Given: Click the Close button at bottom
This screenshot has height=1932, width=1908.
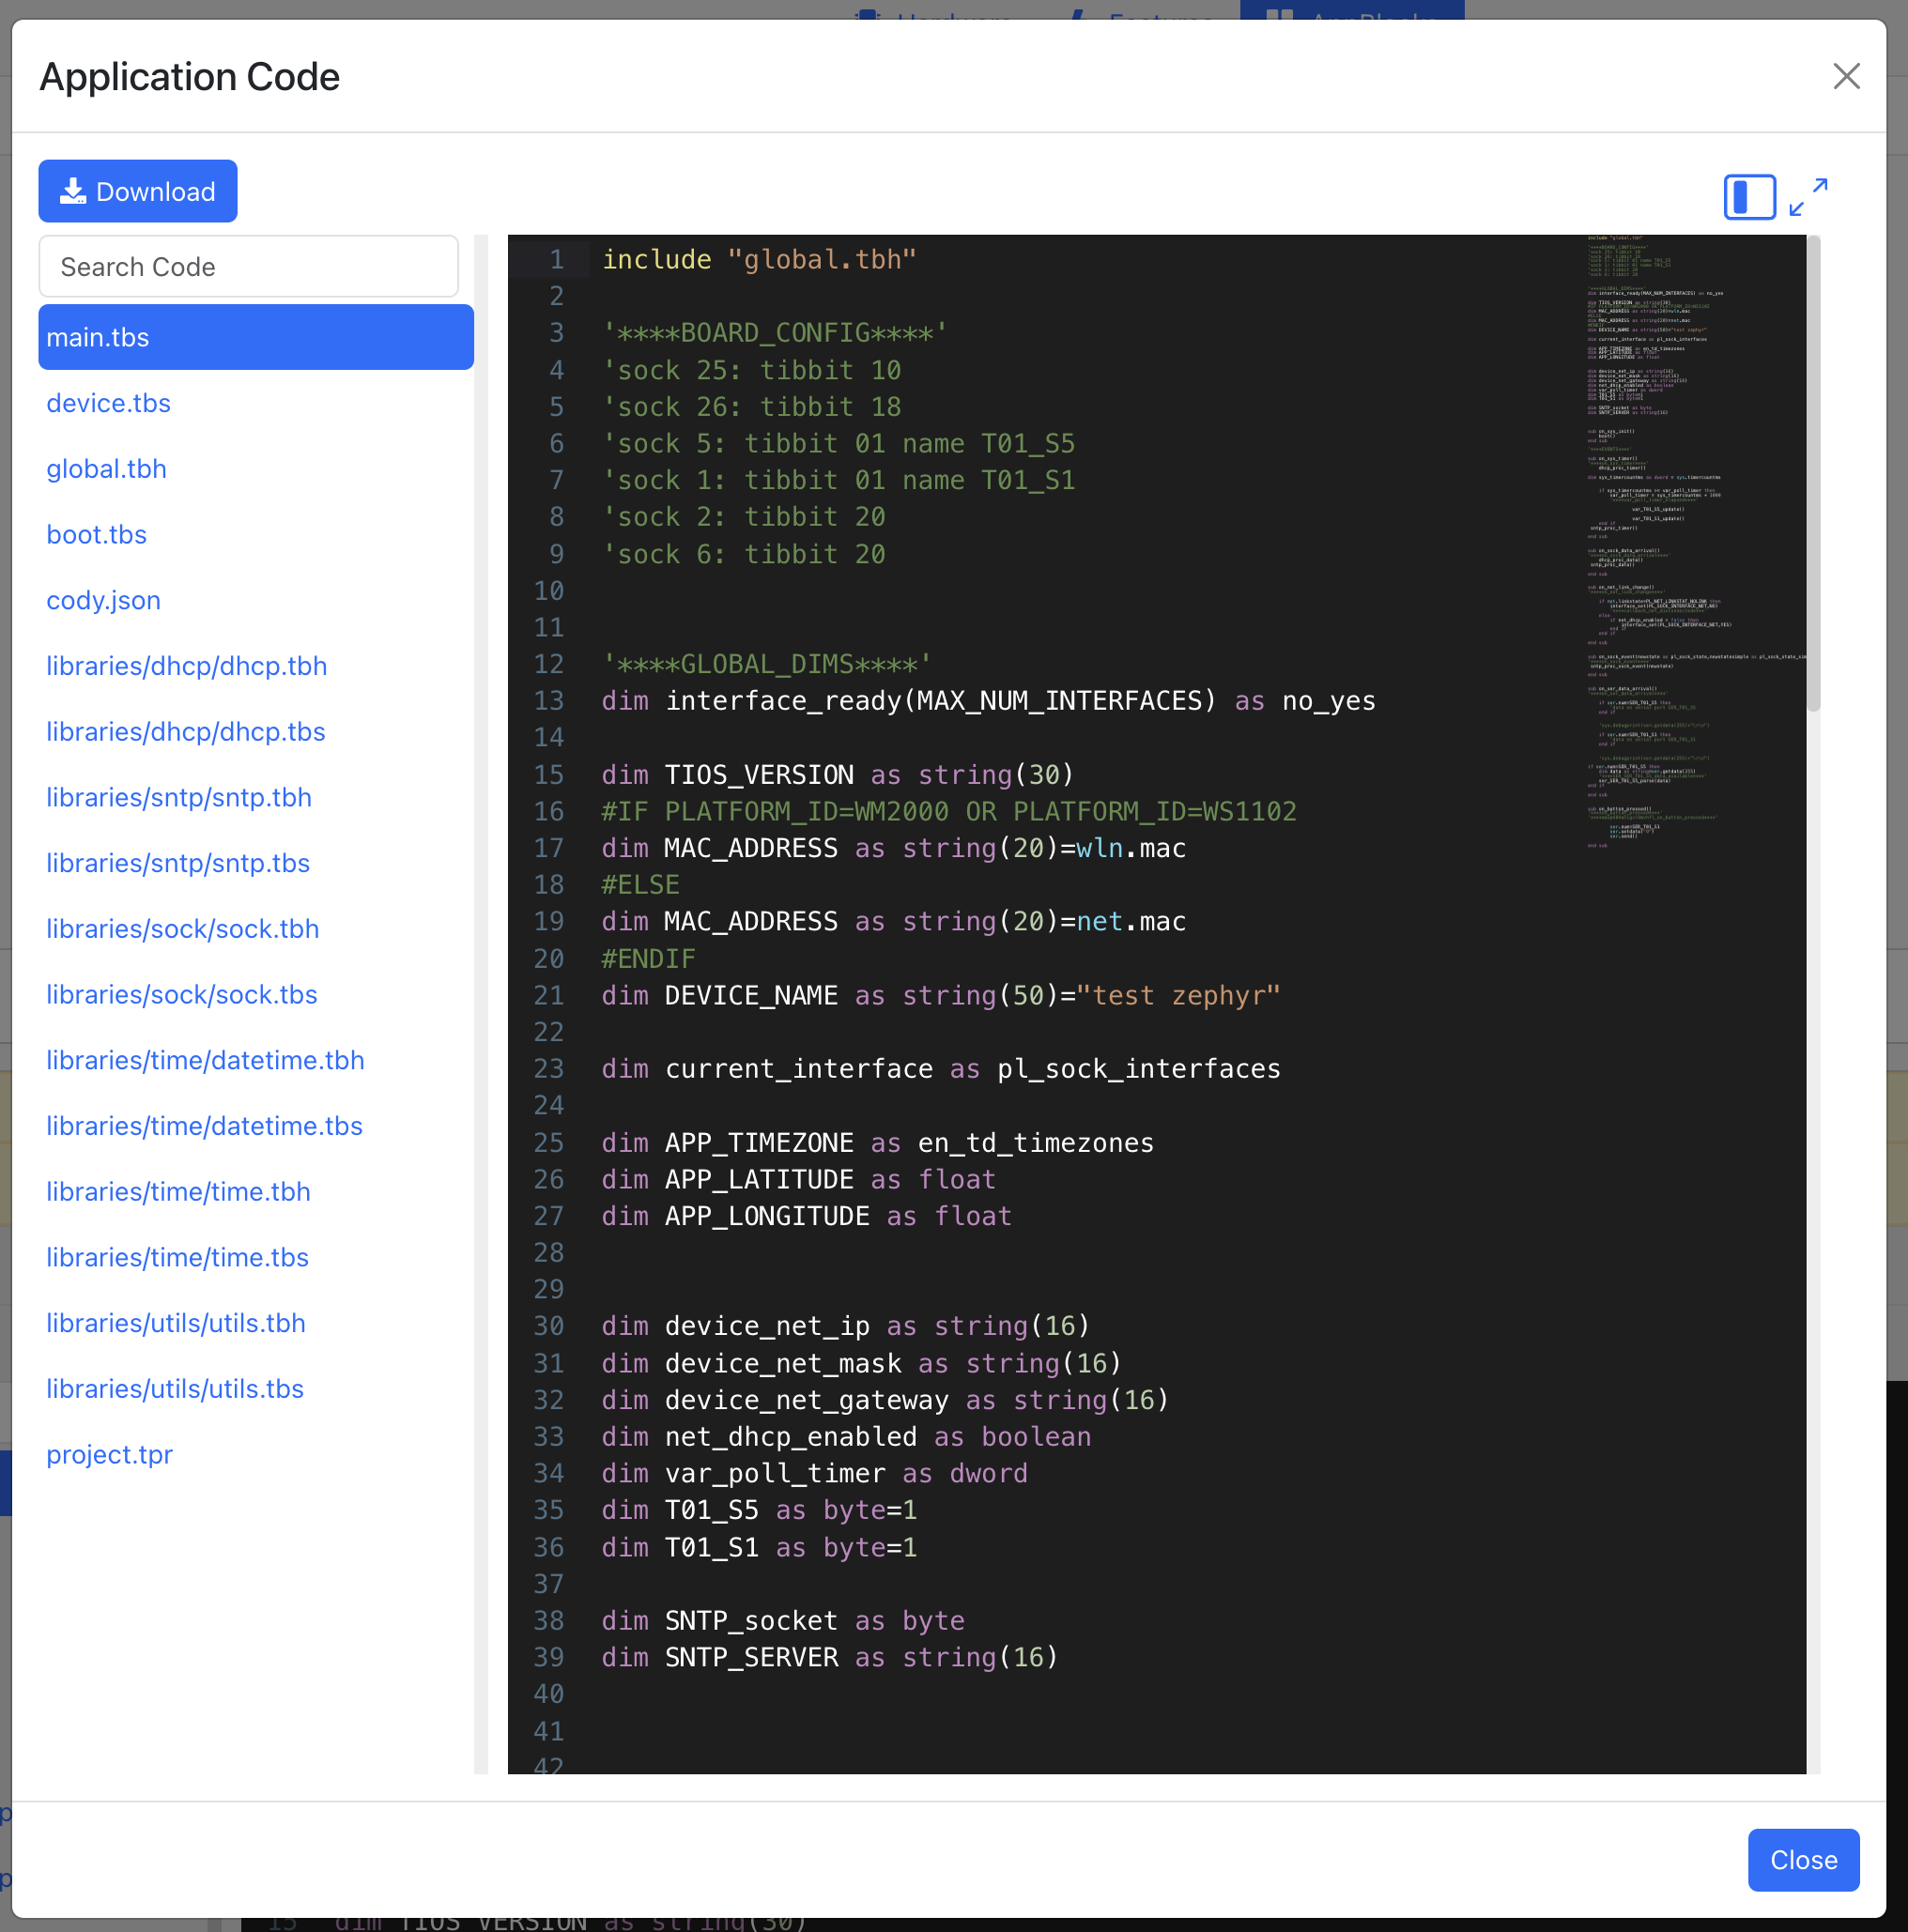Looking at the screenshot, I should tap(1803, 1860).
